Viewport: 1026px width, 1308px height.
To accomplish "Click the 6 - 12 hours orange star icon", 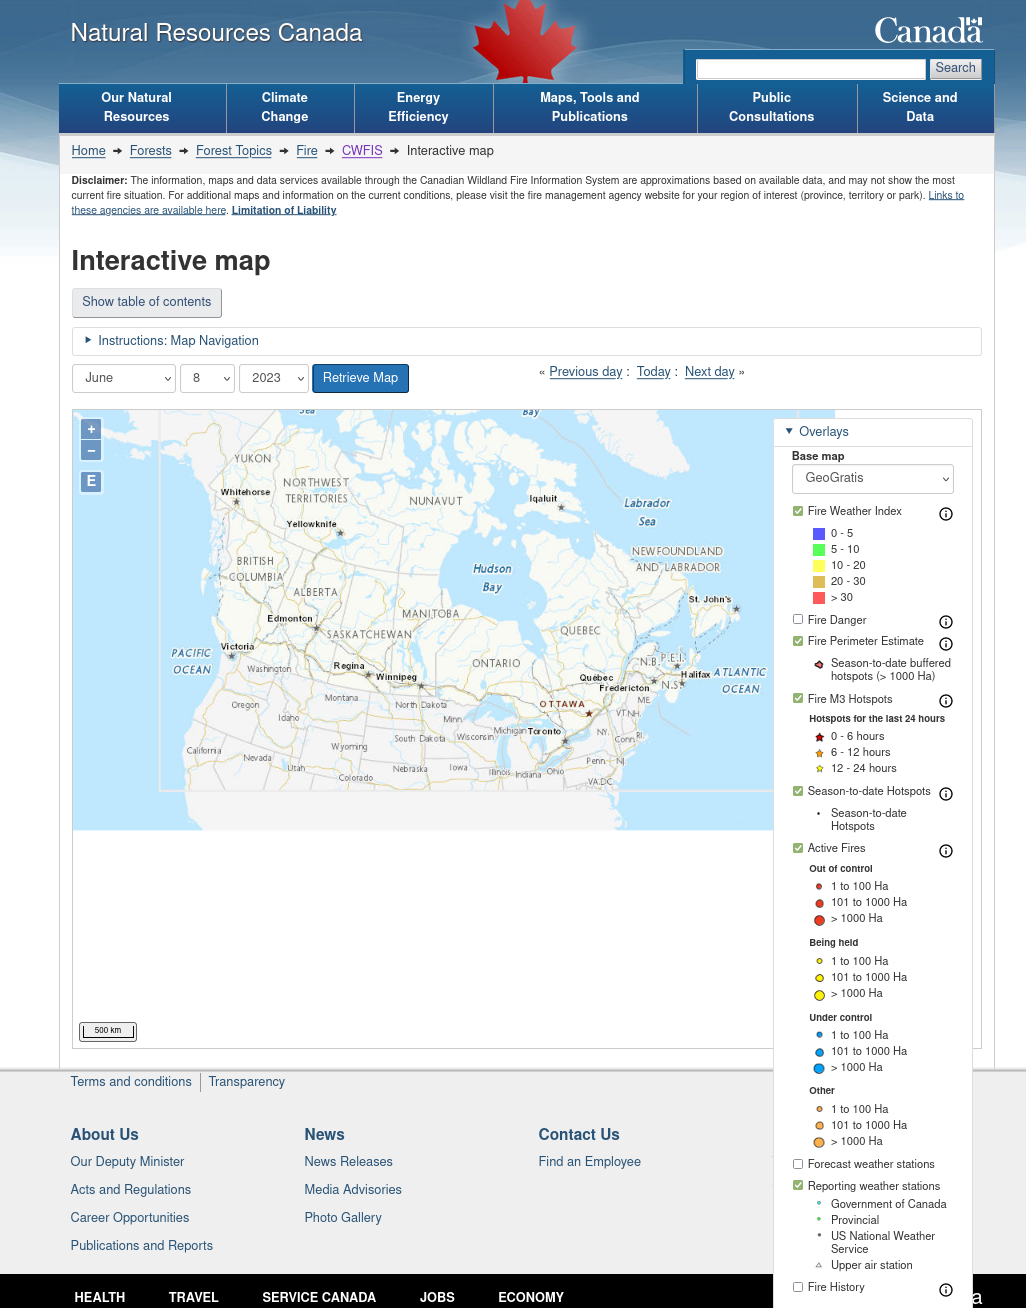I will 819,753.
